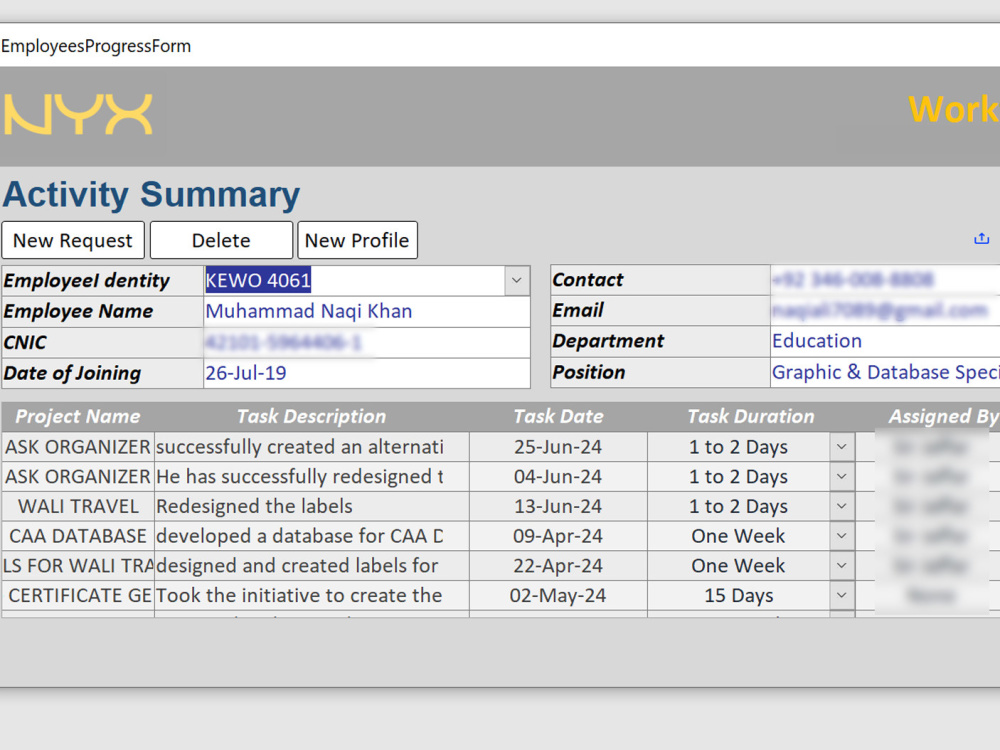This screenshot has height=750, width=1000.
Task: Open duration dropdown for 04-Jun-24 task
Action: (x=842, y=476)
